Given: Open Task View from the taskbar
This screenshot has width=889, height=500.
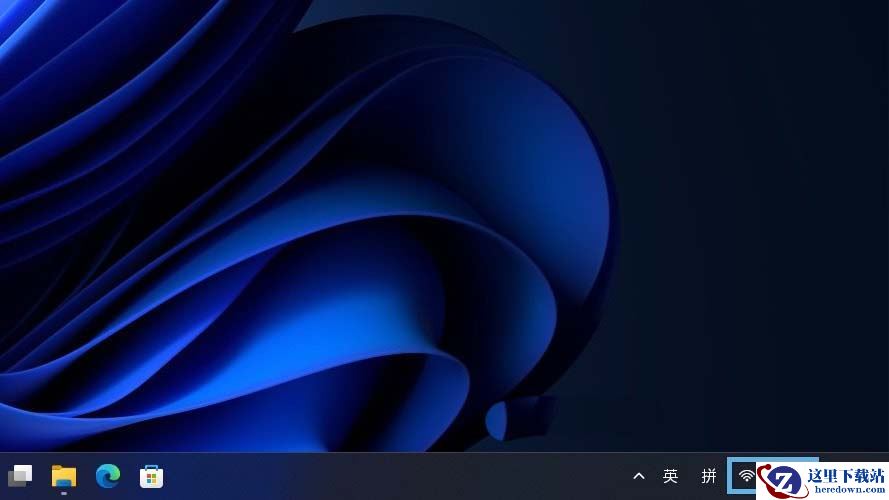Looking at the screenshot, I should 20,476.
